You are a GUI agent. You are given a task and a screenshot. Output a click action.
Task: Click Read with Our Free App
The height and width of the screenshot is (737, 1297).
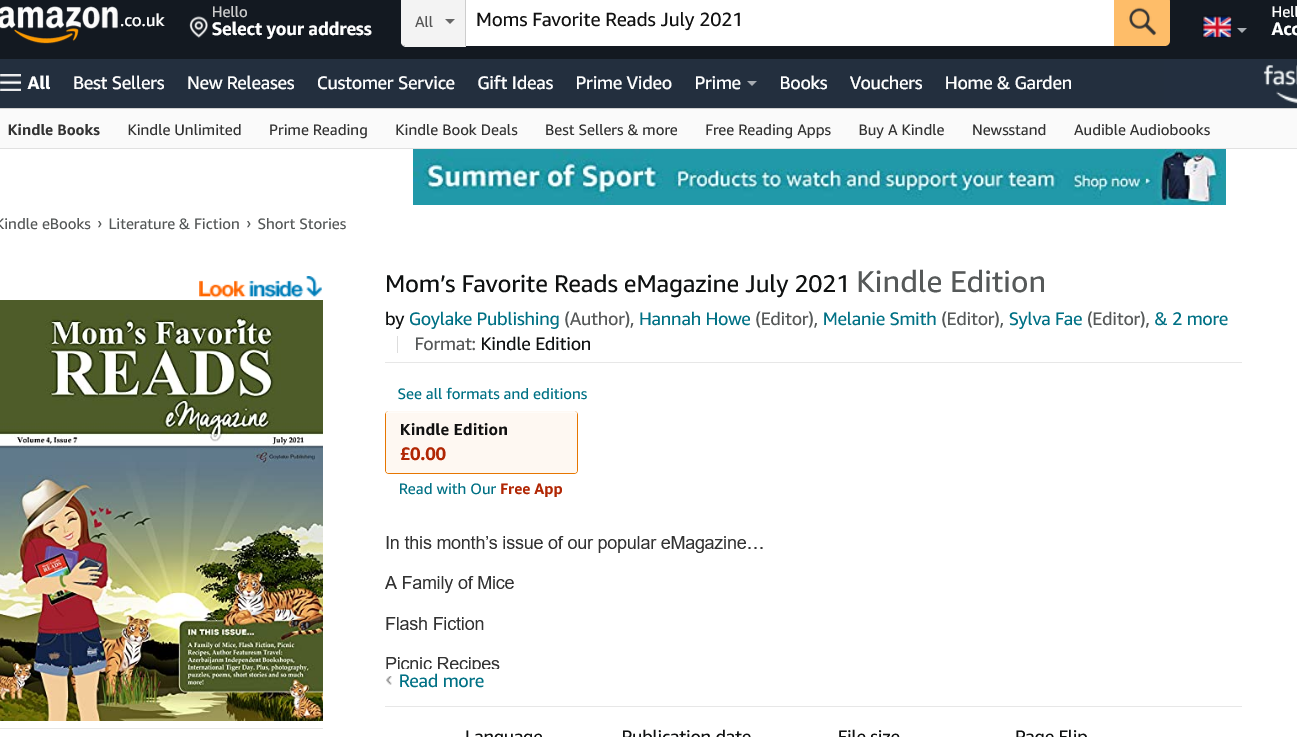point(481,489)
